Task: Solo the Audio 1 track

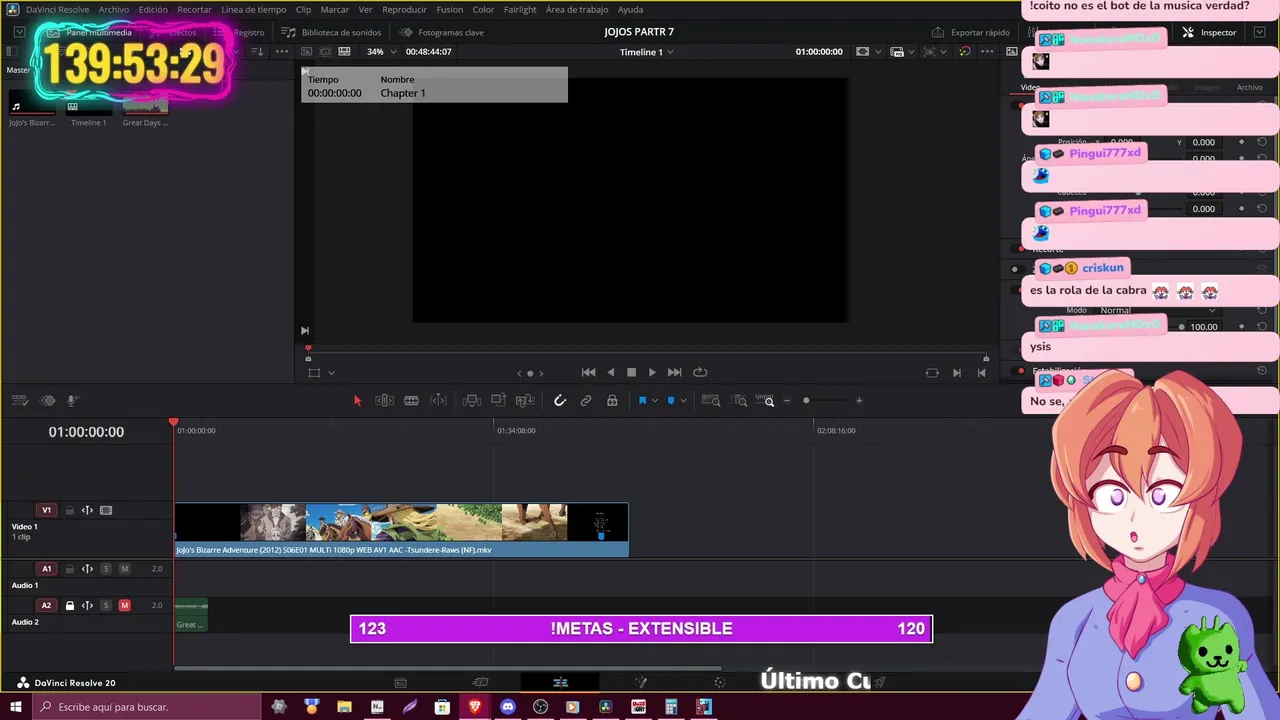Action: pyautogui.click(x=106, y=569)
